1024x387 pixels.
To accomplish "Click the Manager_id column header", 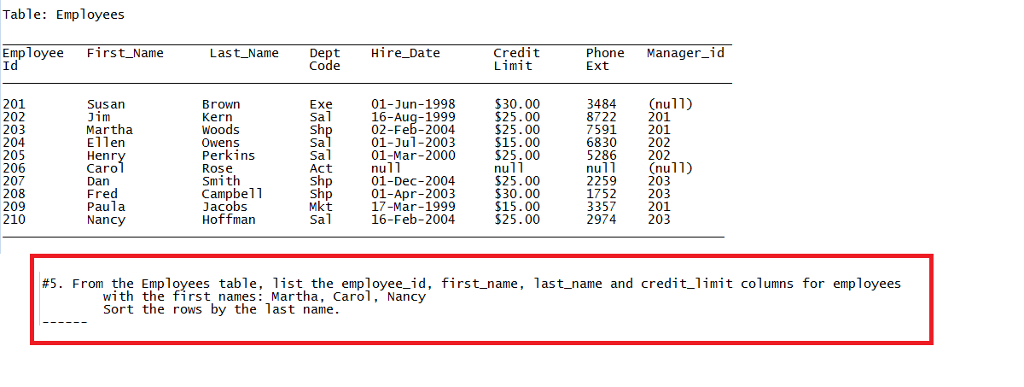I will click(686, 54).
